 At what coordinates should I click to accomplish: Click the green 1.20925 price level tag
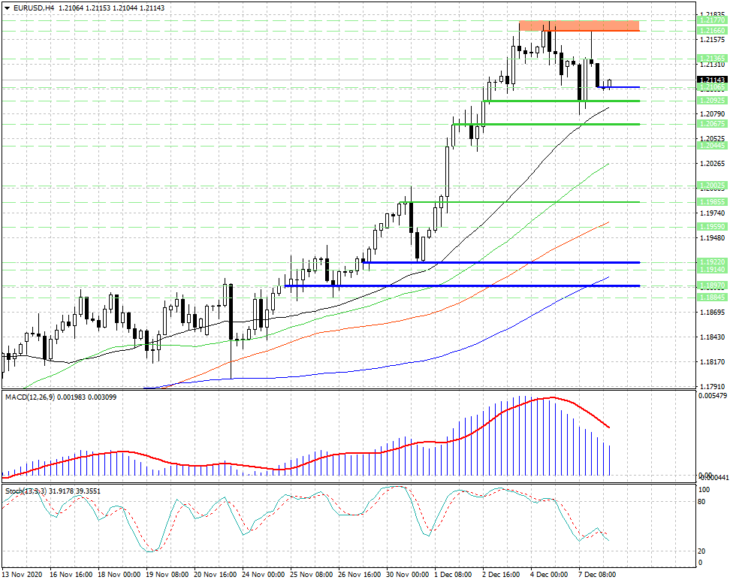[x=712, y=101]
